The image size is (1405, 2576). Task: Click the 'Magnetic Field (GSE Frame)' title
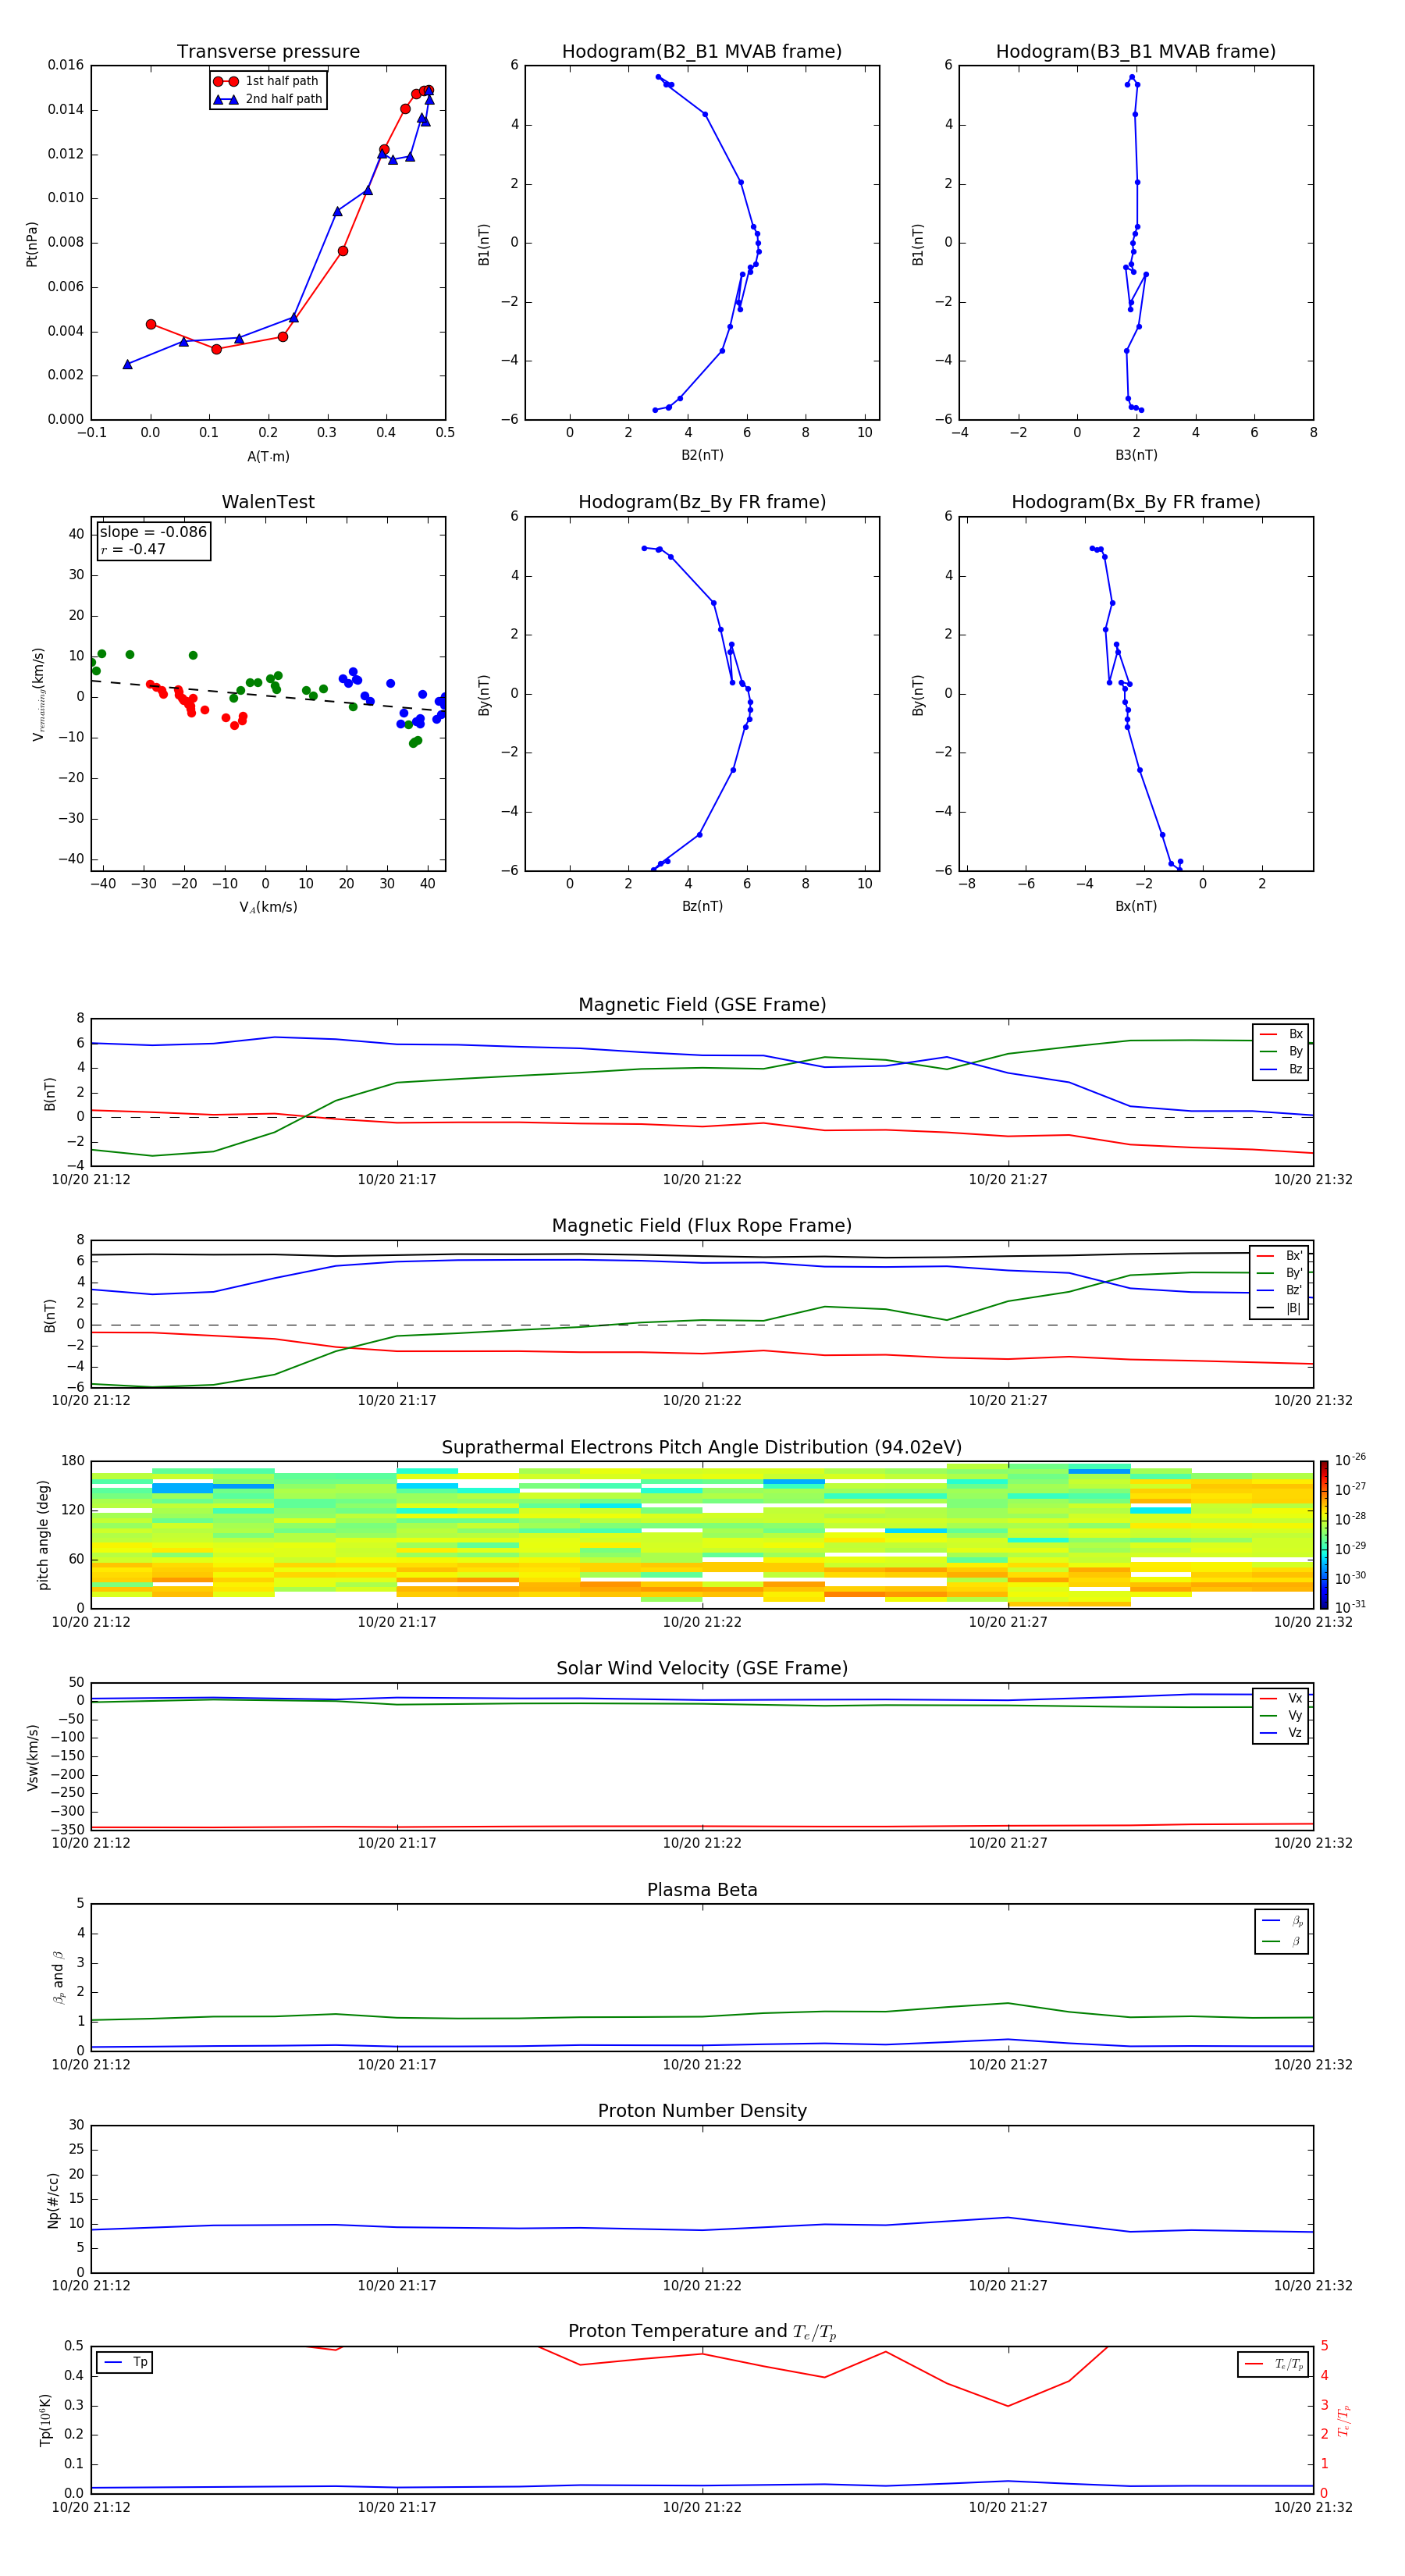coord(702,1005)
